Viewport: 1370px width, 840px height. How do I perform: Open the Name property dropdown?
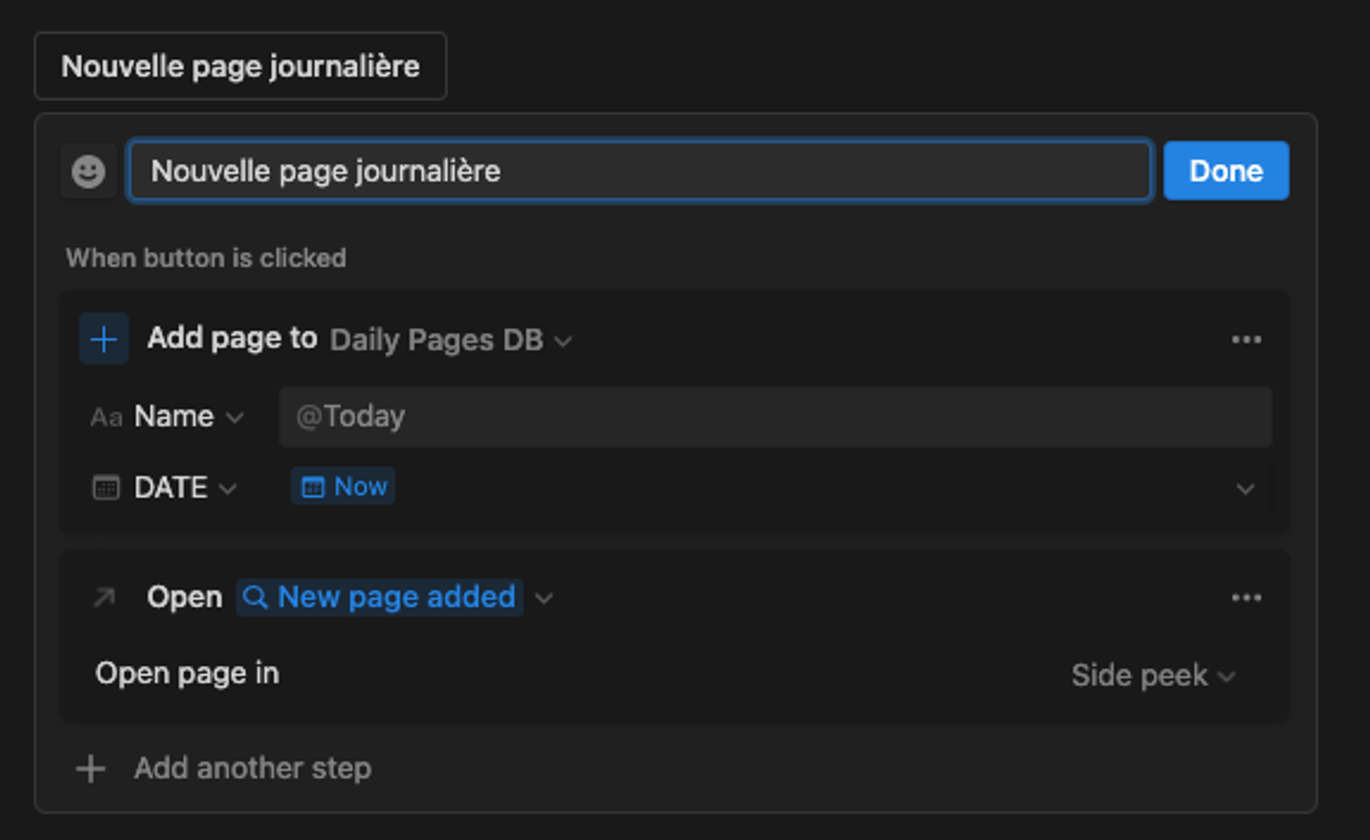pyautogui.click(x=188, y=417)
